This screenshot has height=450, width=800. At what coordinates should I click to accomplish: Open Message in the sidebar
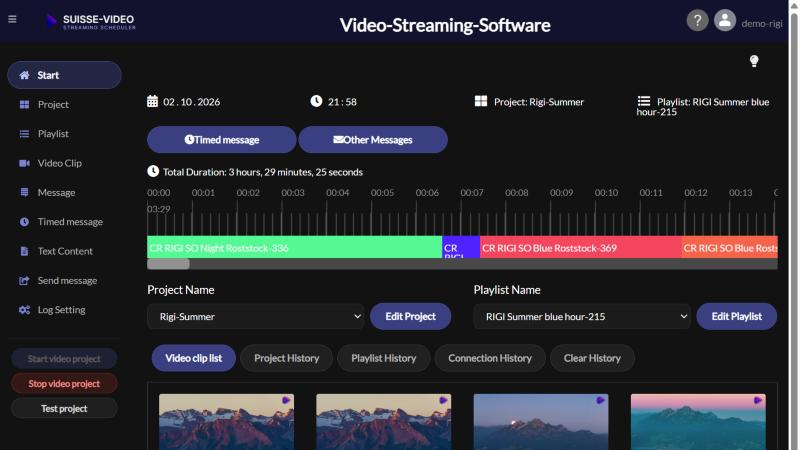pos(64,192)
